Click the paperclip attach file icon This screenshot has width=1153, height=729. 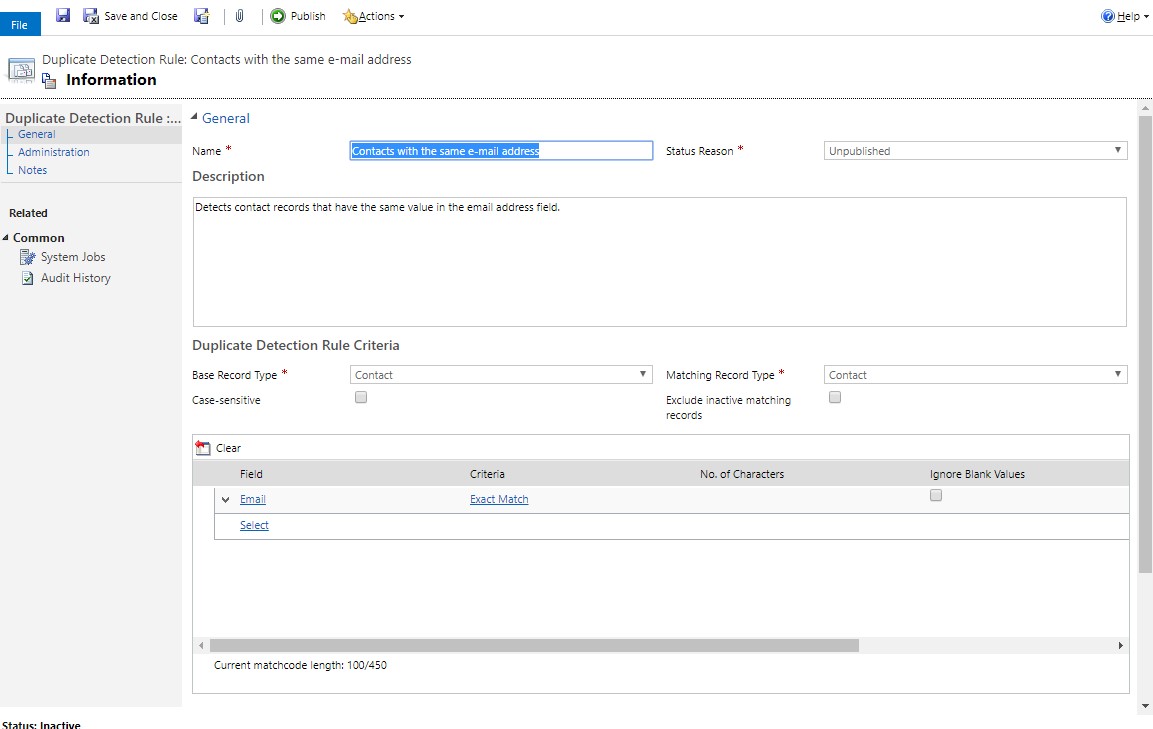point(240,16)
